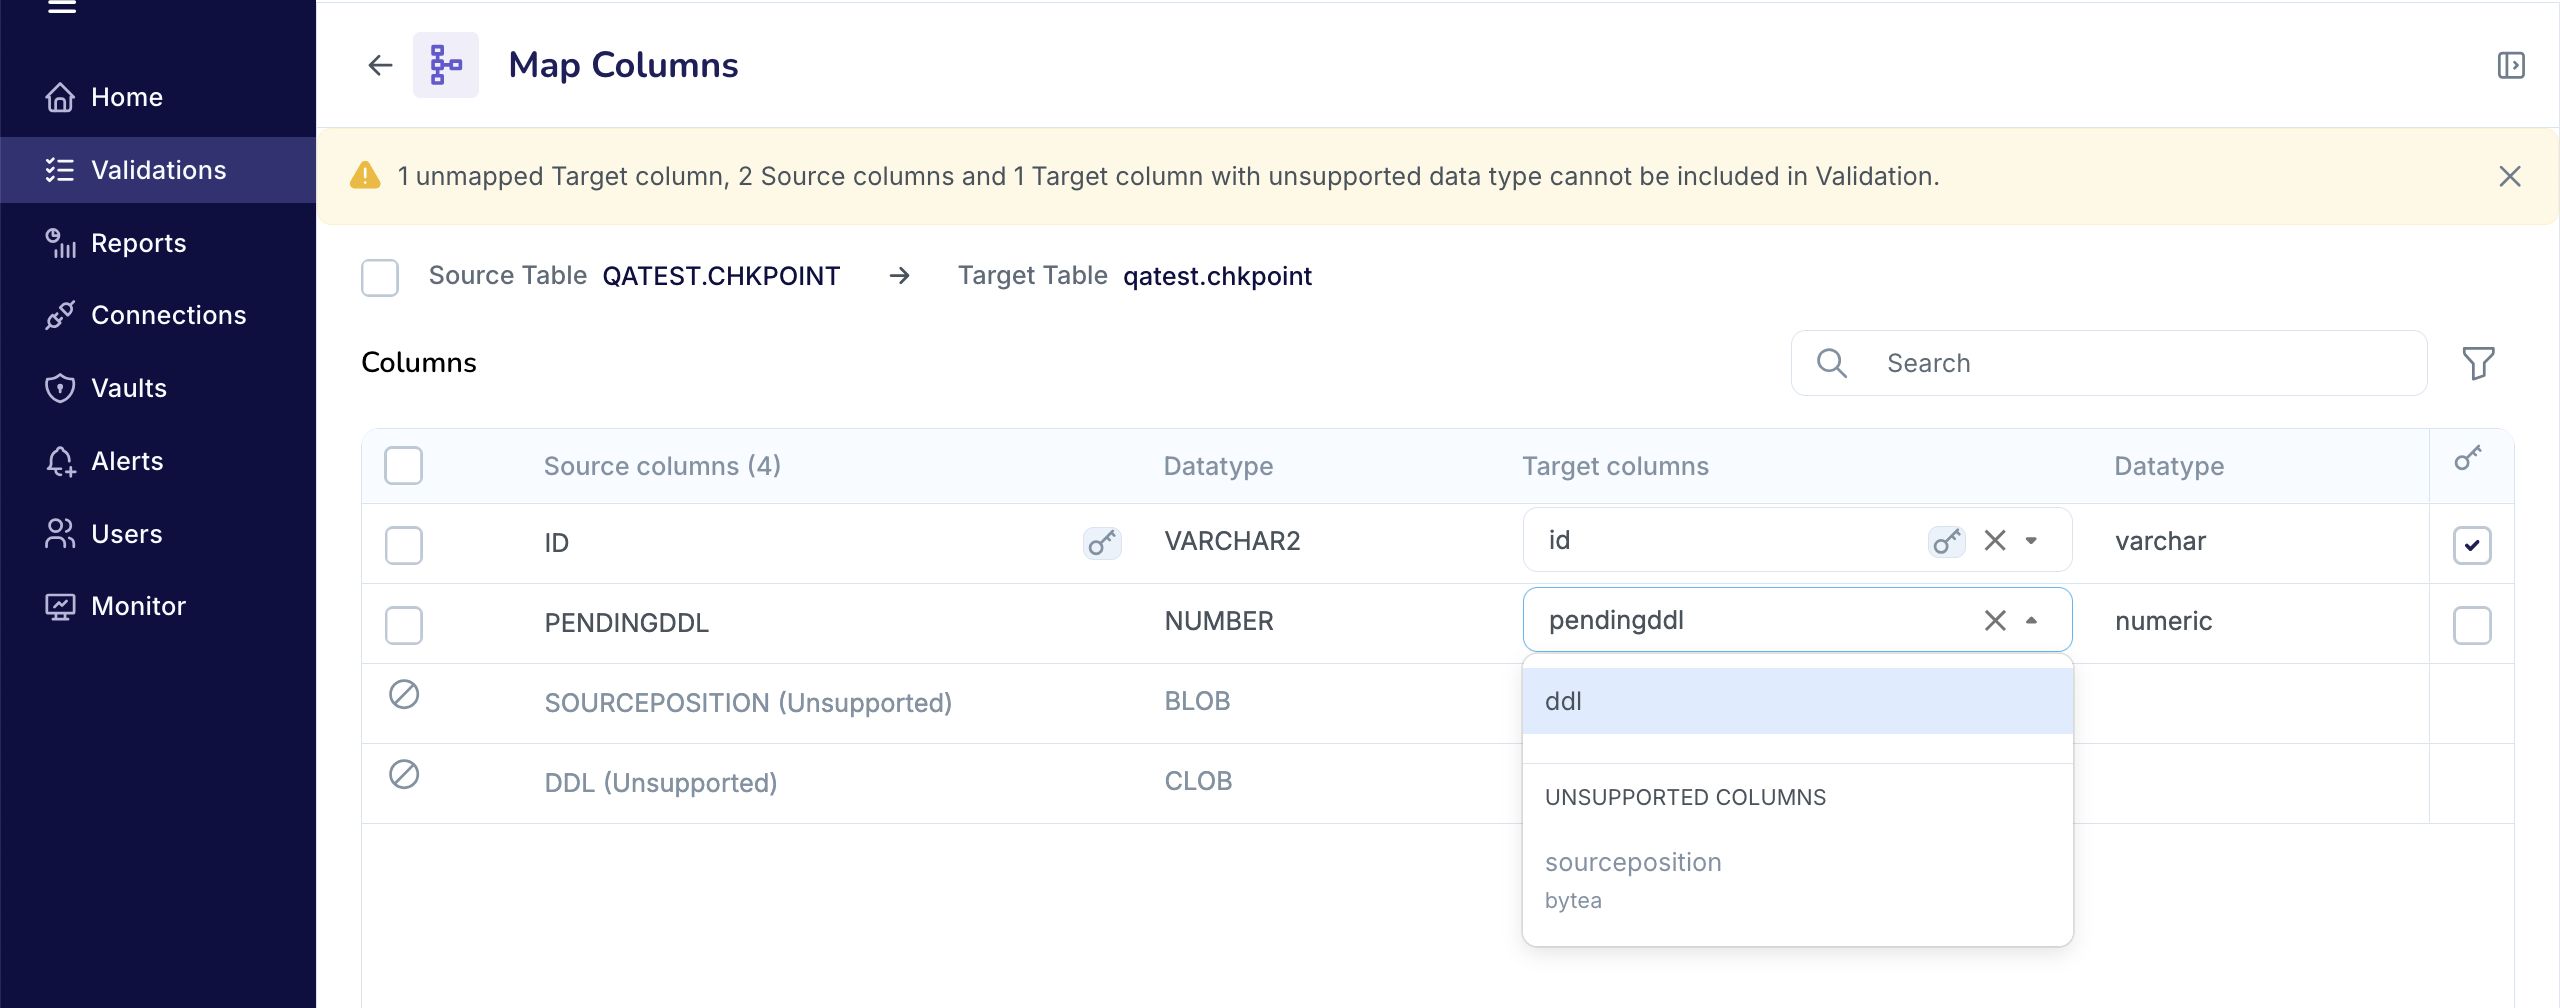Viewport: 2560px width, 1008px height.
Task: Check the Source Table QATEST.CHKPOINT checkbox
Action: 380,277
